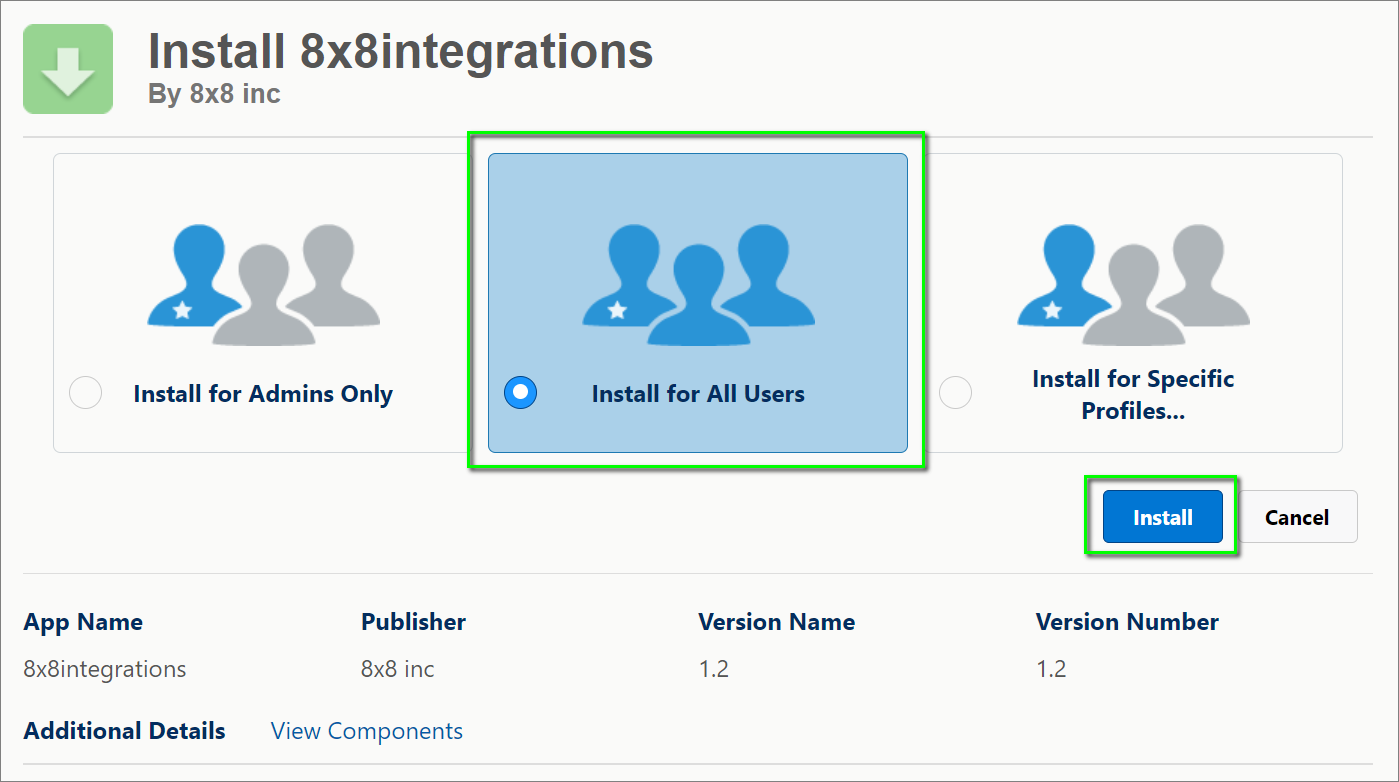Click the green download arrow icon

click(x=68, y=69)
